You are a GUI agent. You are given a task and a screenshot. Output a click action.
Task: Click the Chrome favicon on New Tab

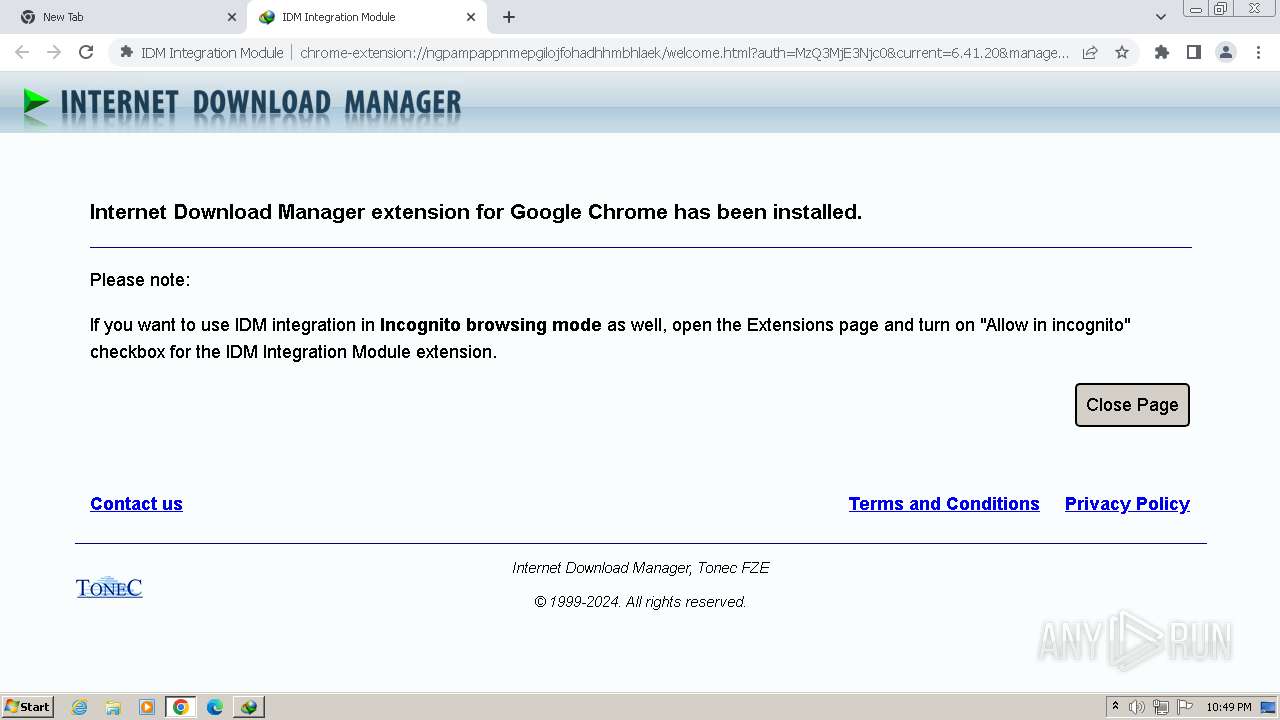(28, 17)
